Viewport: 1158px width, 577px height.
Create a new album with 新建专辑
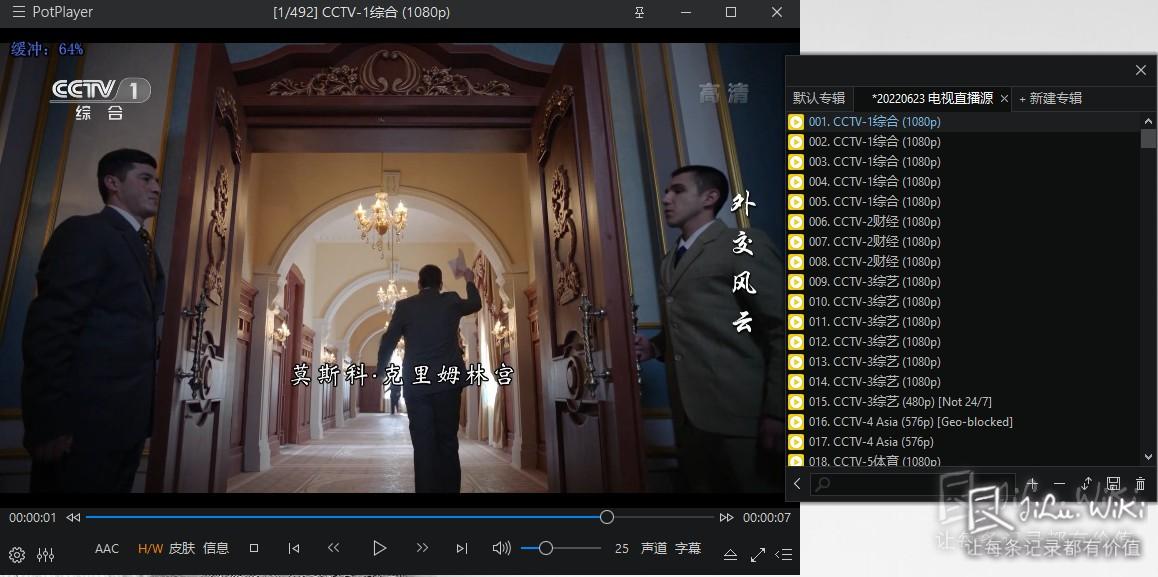(1050, 98)
